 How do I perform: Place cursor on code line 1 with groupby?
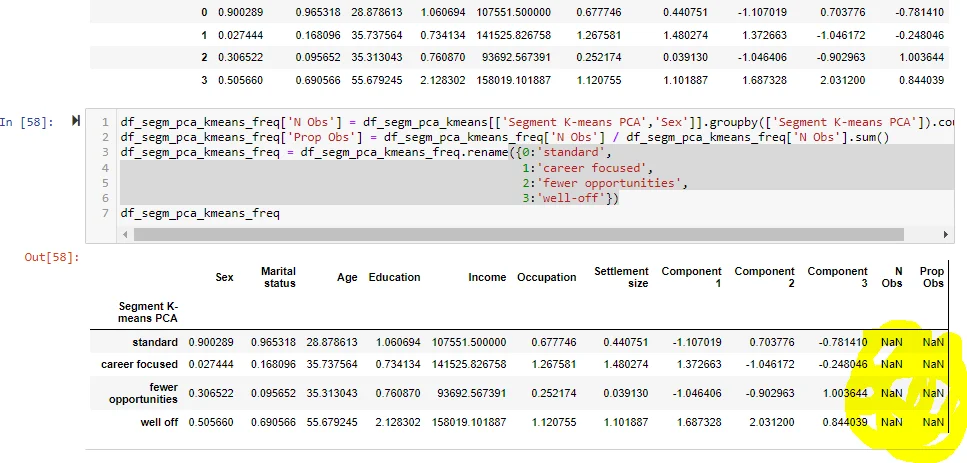500,122
